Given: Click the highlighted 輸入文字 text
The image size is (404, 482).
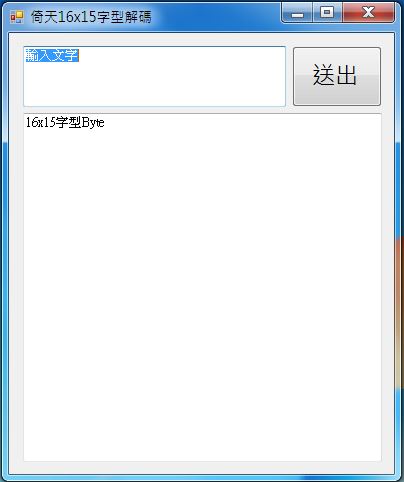Looking at the screenshot, I should [52, 55].
